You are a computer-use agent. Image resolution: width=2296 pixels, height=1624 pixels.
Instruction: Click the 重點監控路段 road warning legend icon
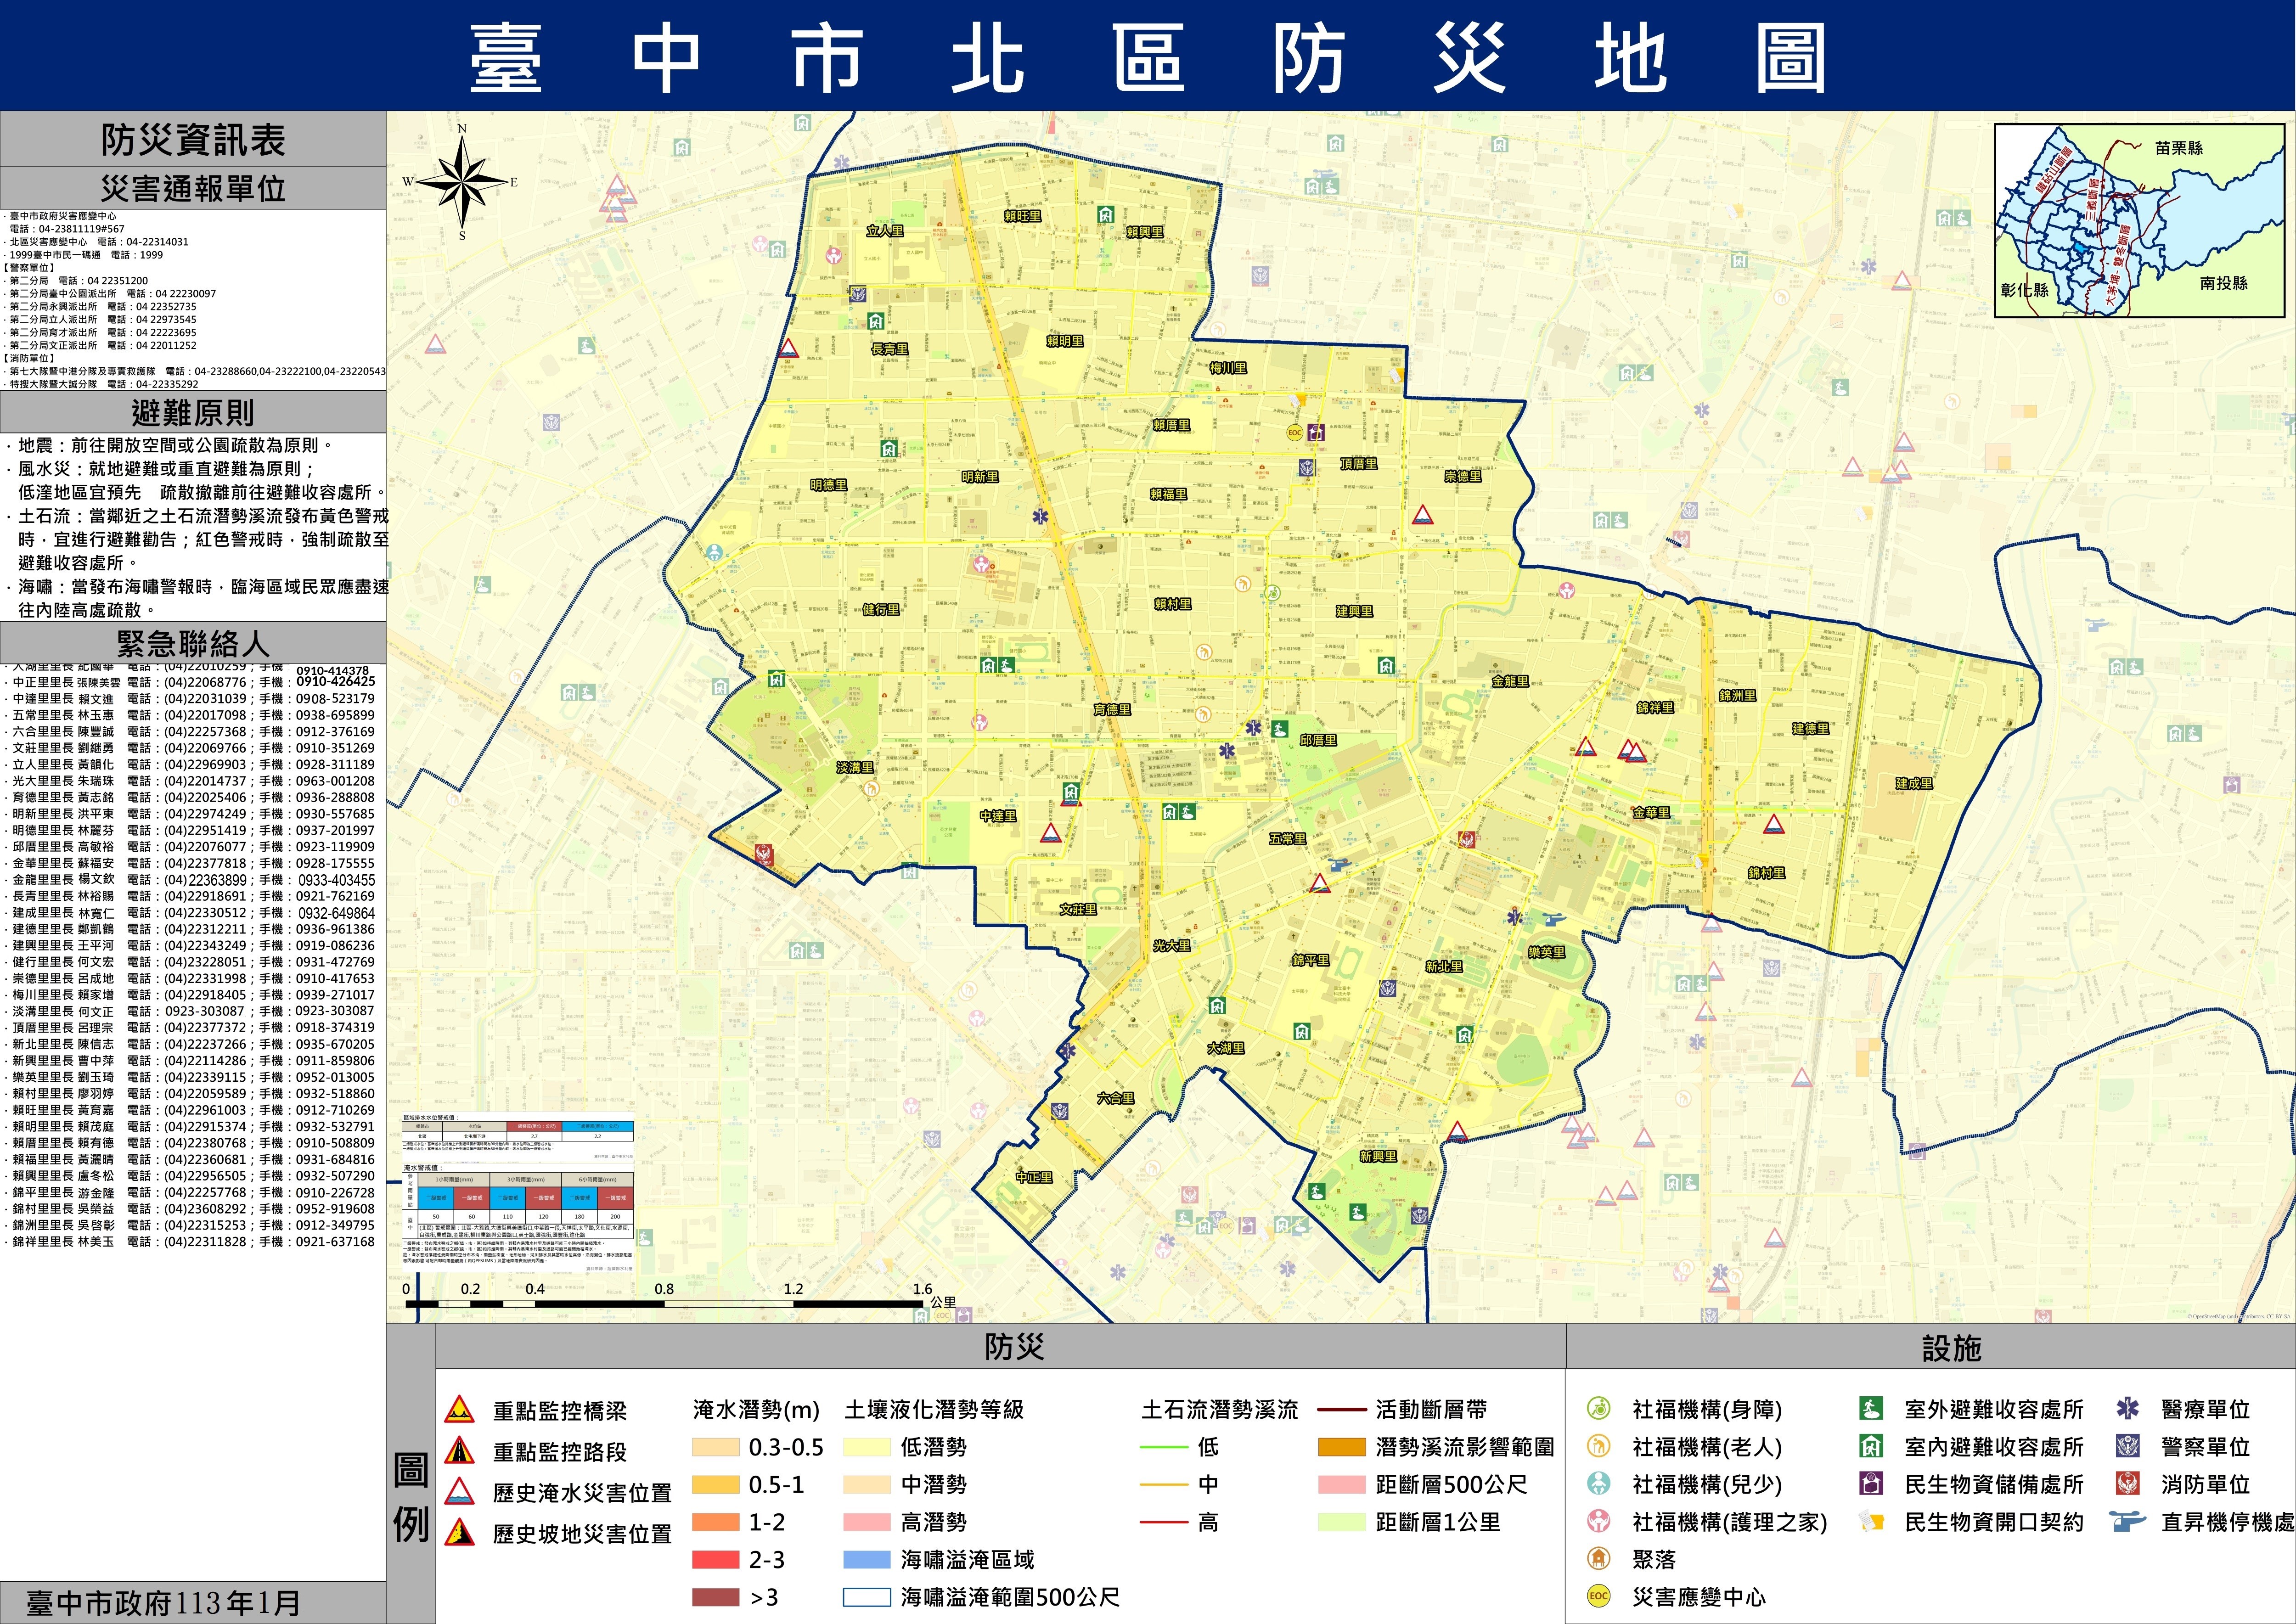point(459,1451)
